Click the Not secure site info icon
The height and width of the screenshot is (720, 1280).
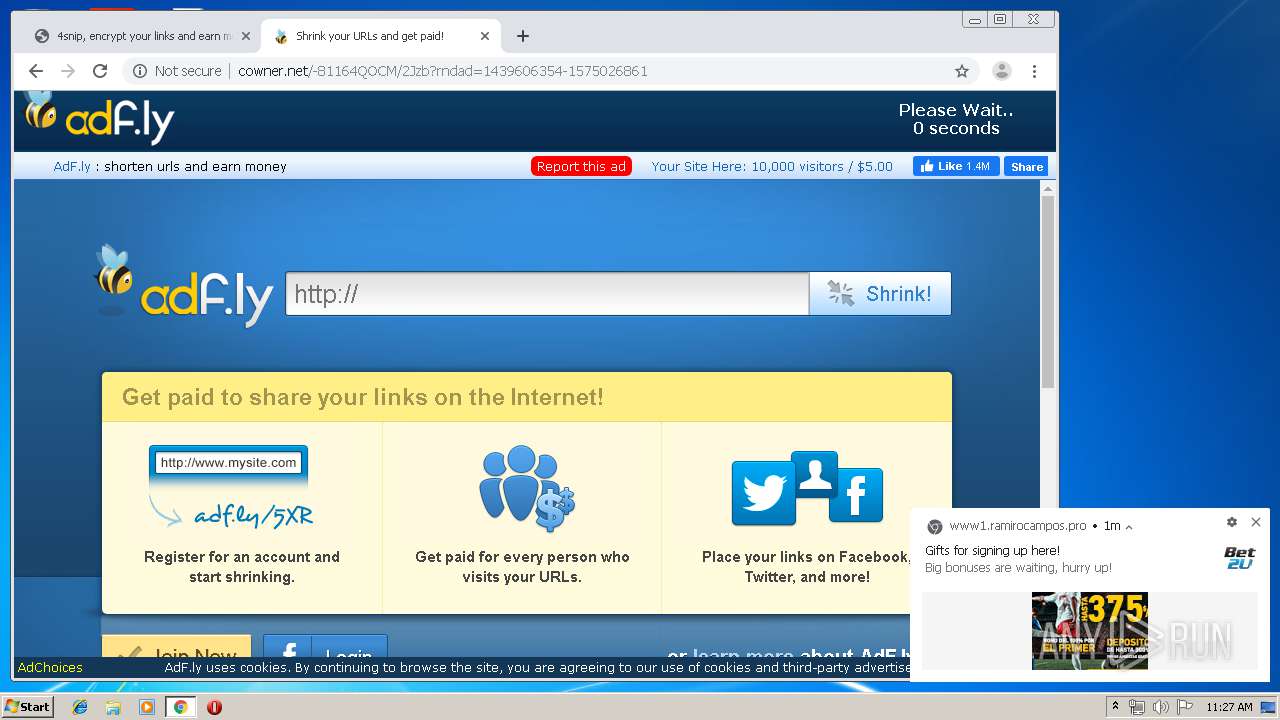click(x=140, y=71)
